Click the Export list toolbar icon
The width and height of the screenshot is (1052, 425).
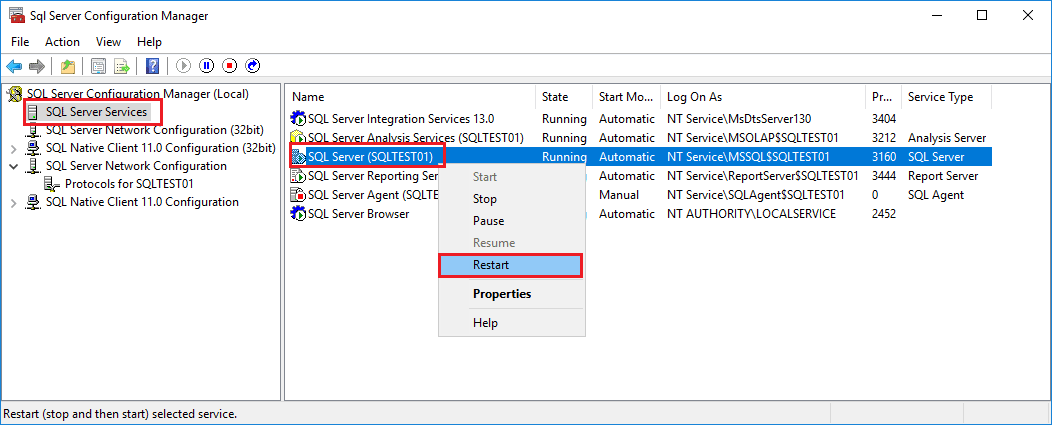point(122,66)
